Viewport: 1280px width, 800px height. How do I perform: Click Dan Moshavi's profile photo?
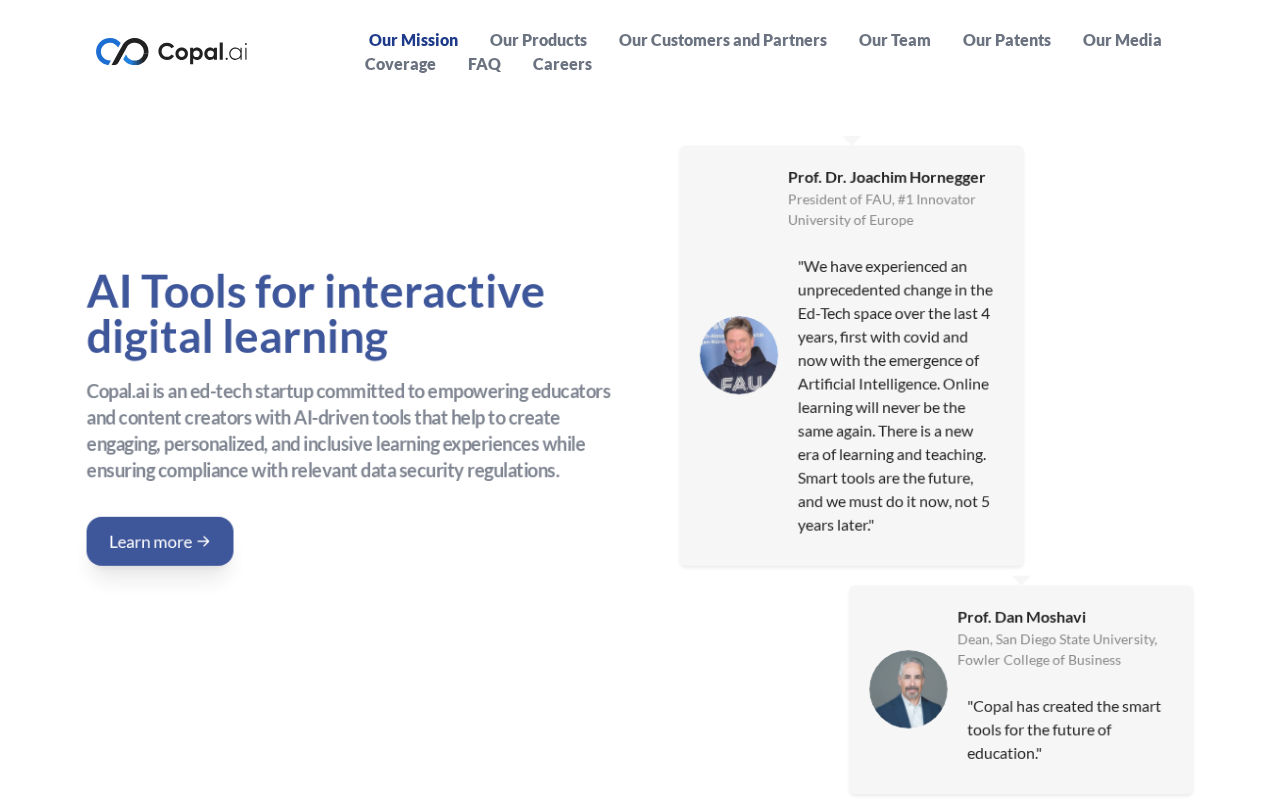[x=909, y=689]
